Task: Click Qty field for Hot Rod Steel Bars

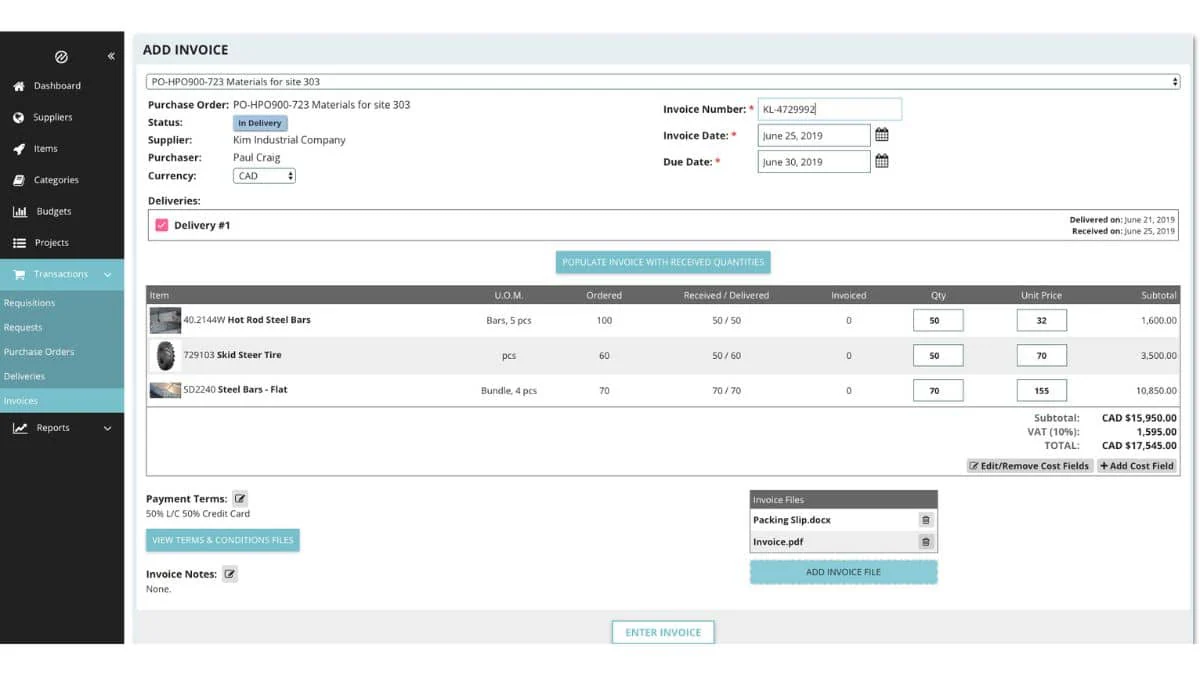Action: click(938, 320)
